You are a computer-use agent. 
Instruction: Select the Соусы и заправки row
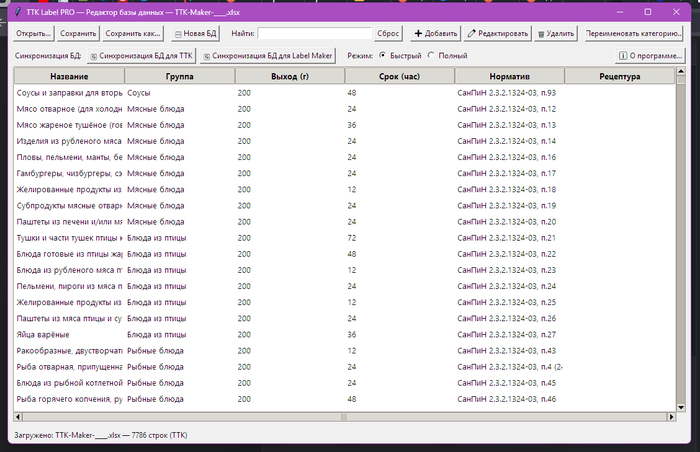pos(344,93)
